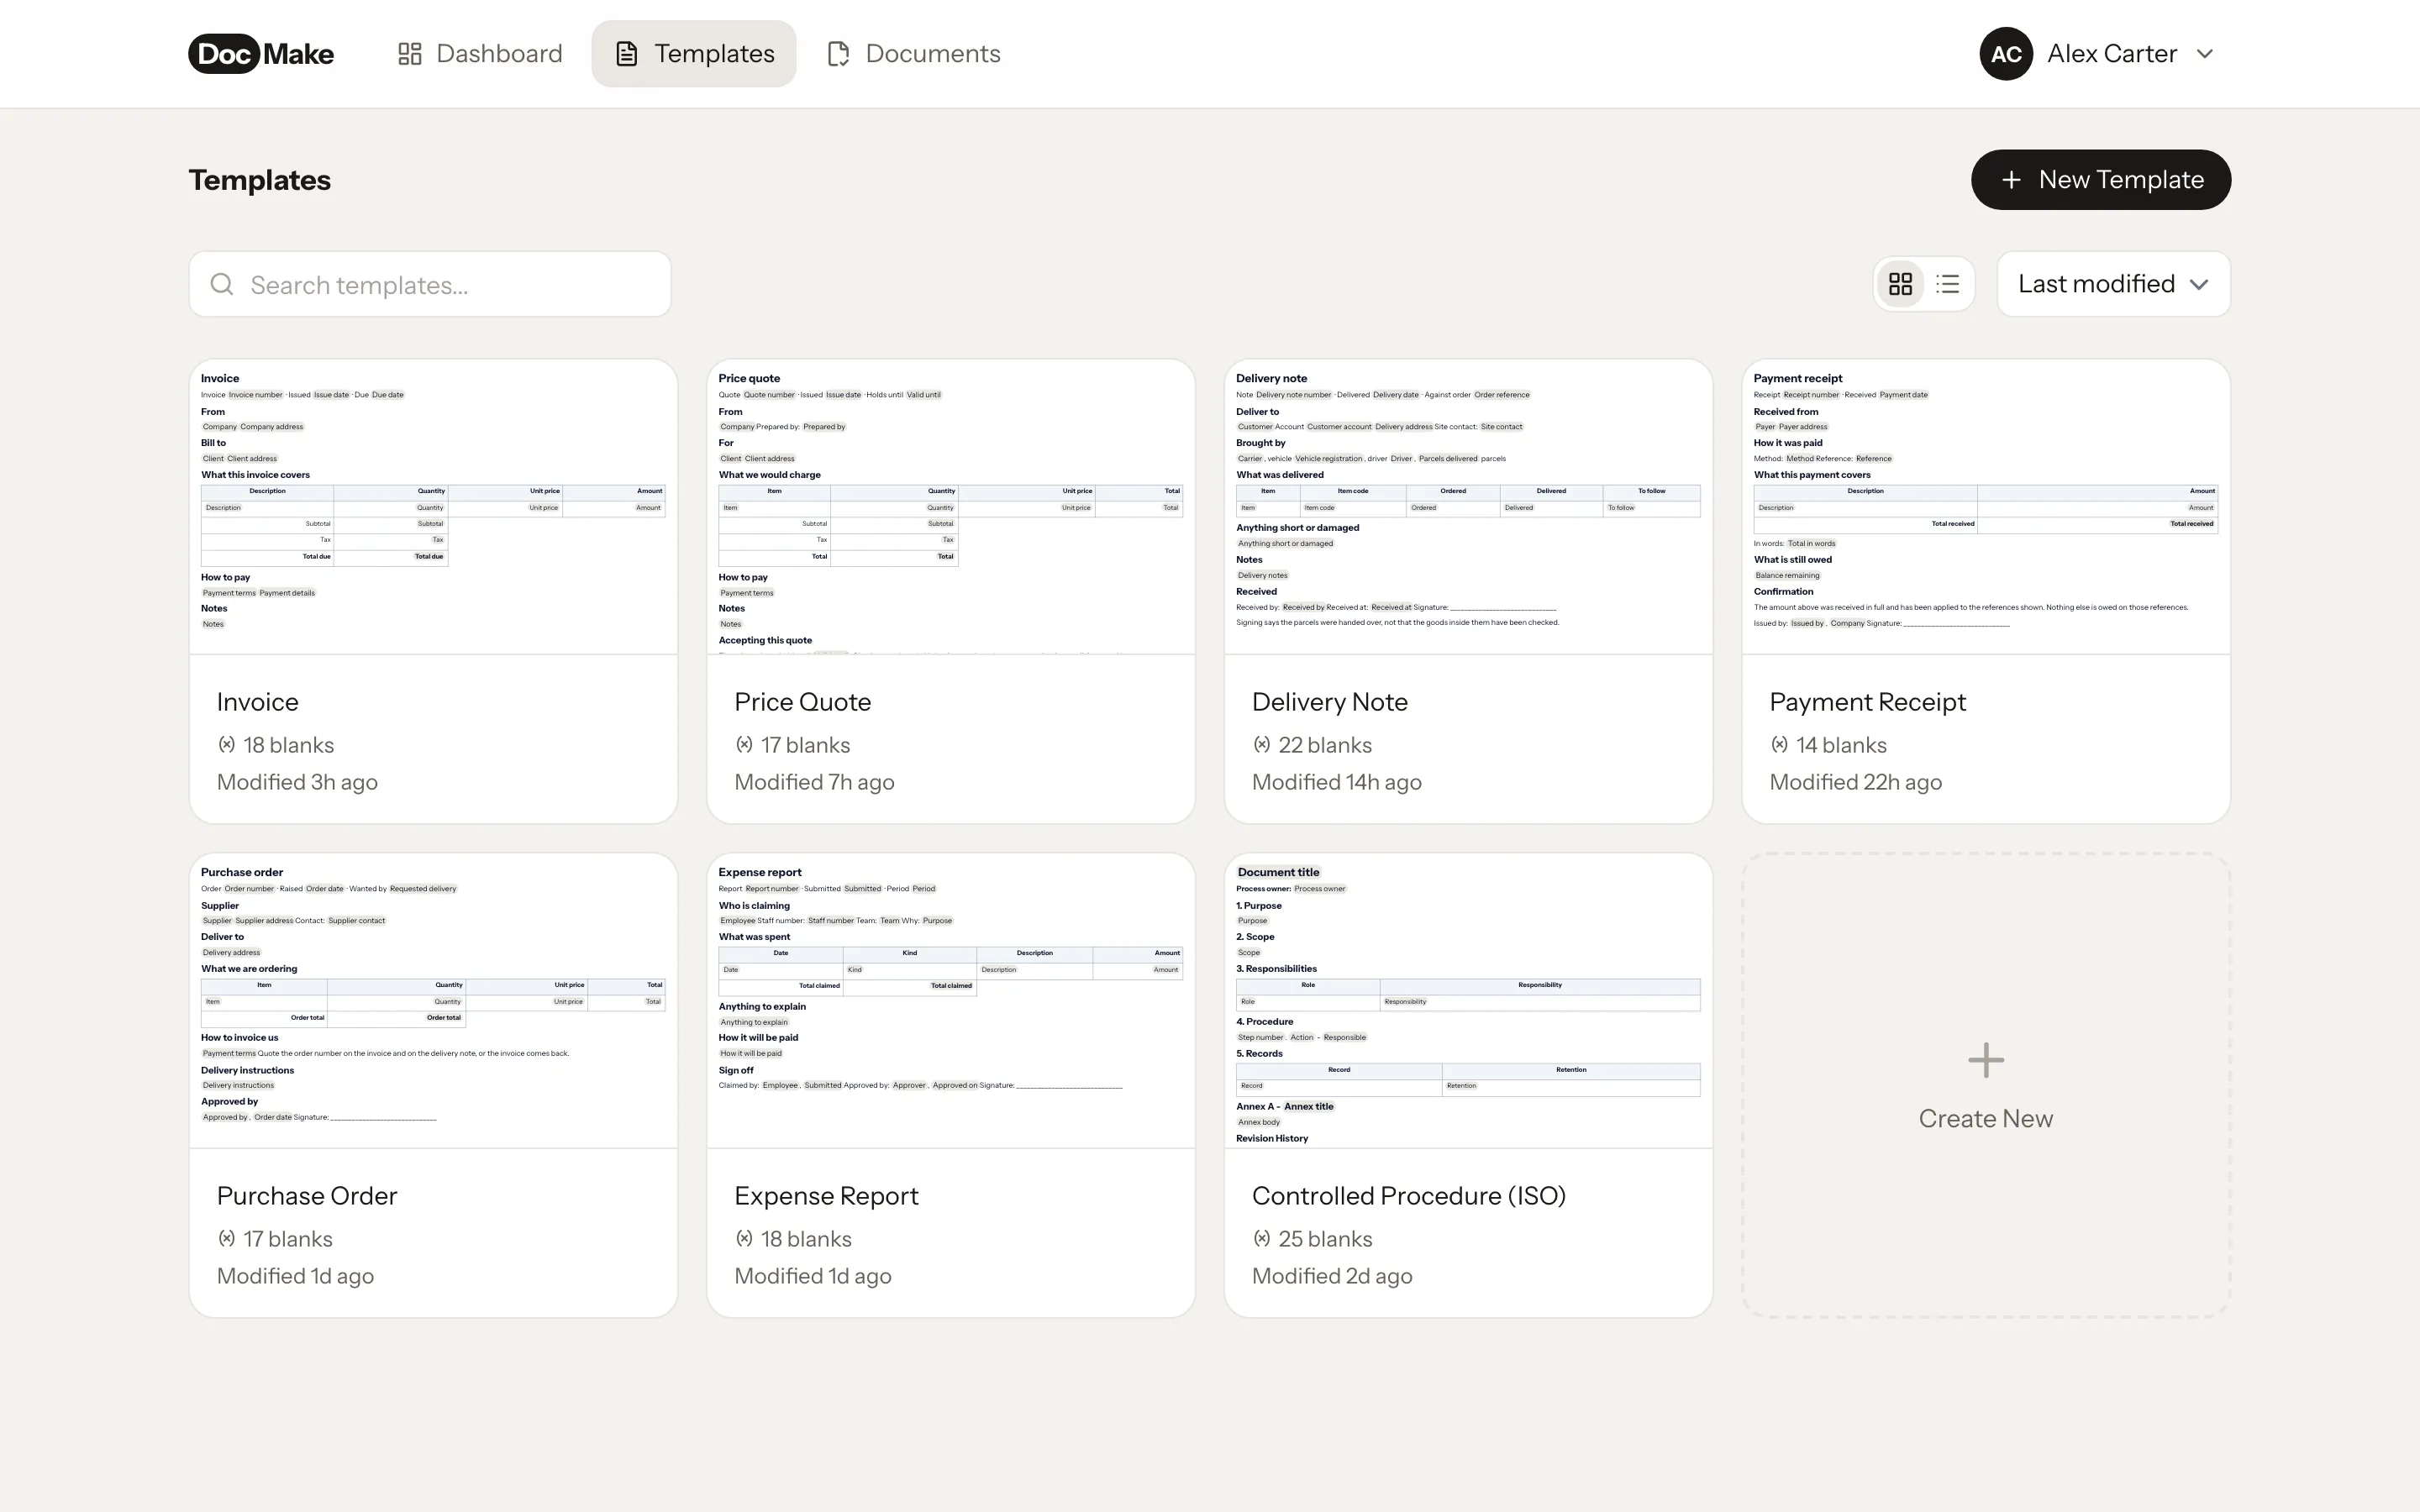Open the Invoice template preview thumbnail
This screenshot has width=2420, height=1512.
(x=433, y=507)
